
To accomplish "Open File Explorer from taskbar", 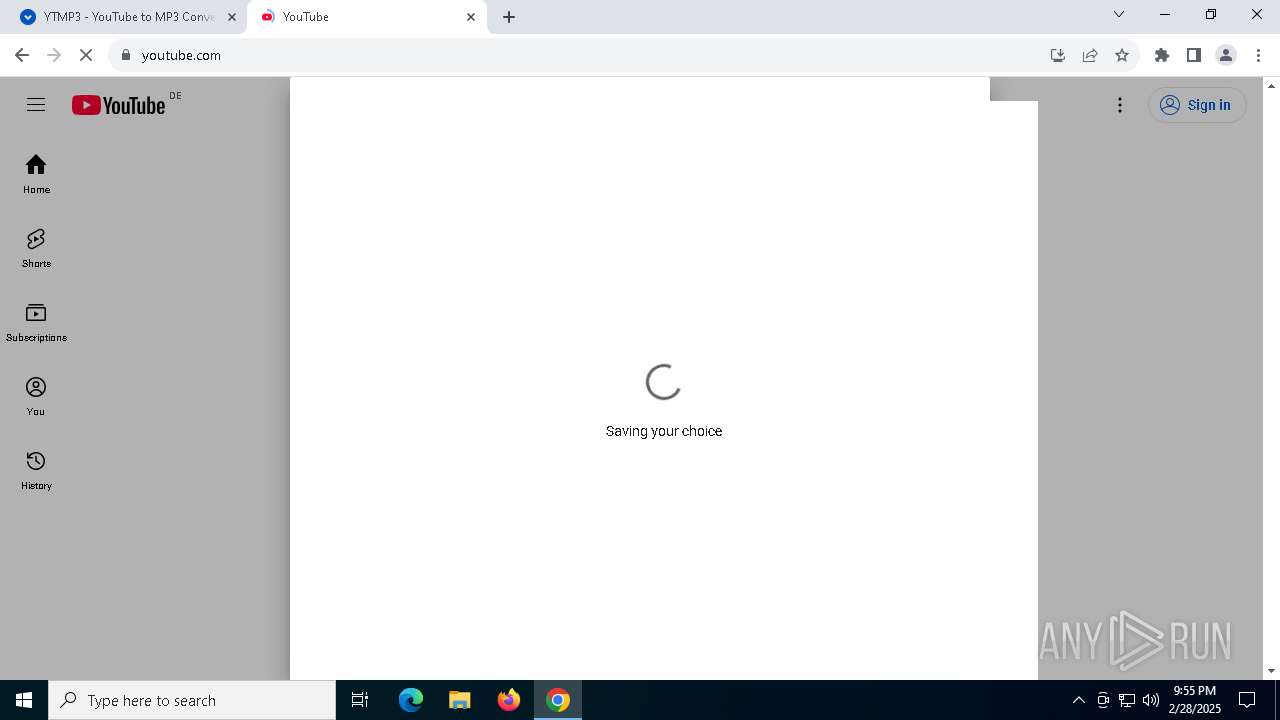I will point(460,700).
